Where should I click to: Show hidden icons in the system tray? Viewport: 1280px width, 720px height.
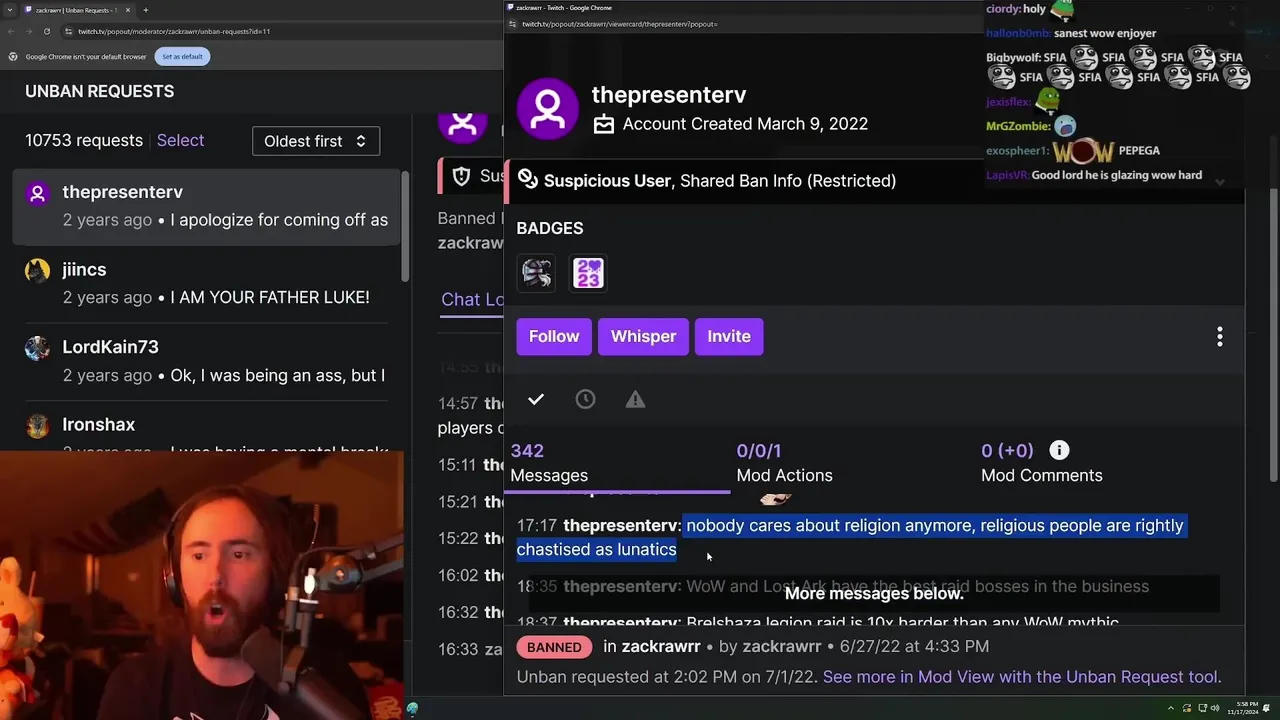(x=1170, y=708)
